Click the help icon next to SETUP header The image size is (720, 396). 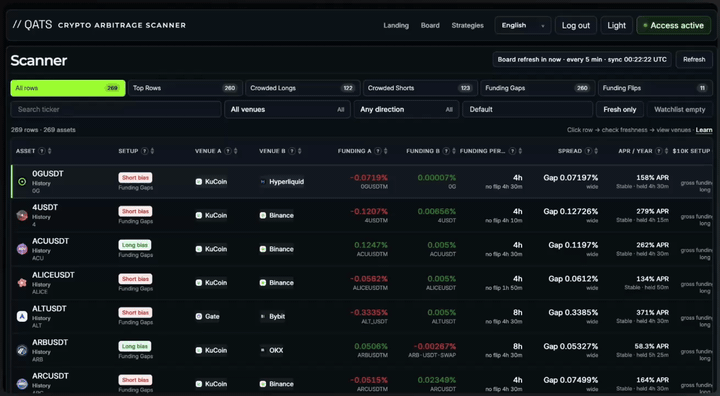(x=145, y=151)
